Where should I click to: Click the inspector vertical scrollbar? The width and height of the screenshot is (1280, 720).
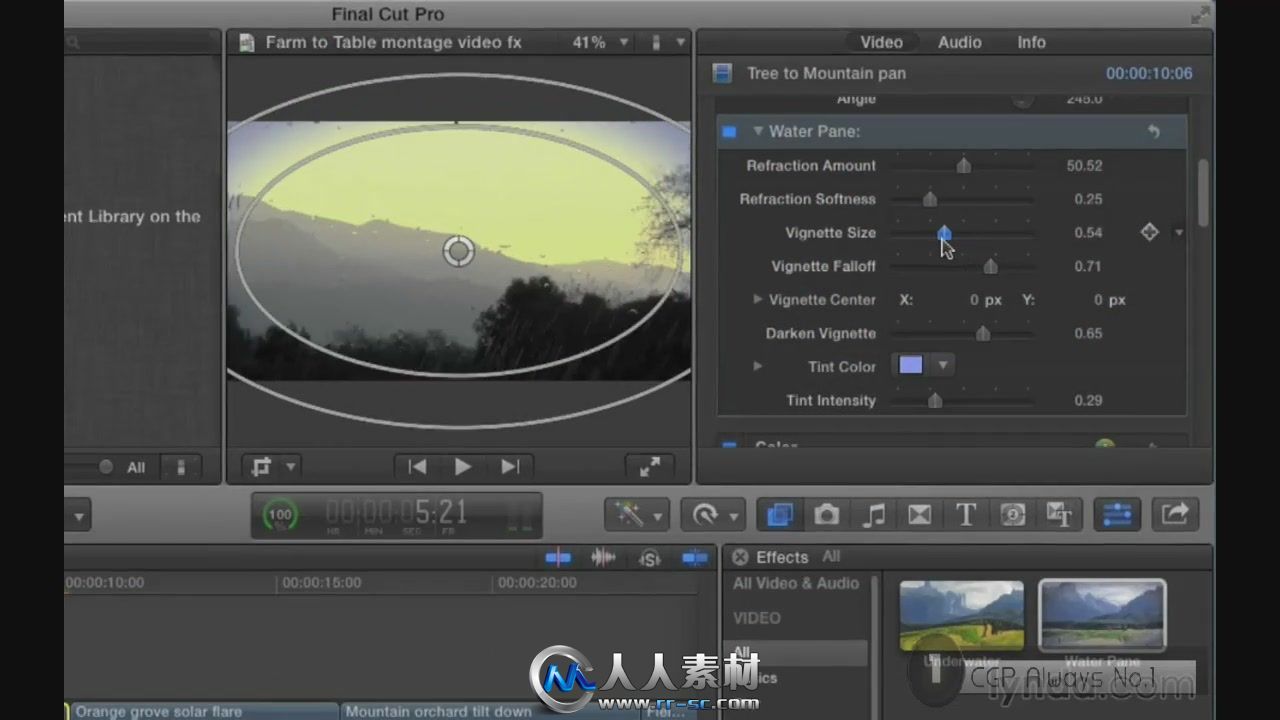point(1202,192)
